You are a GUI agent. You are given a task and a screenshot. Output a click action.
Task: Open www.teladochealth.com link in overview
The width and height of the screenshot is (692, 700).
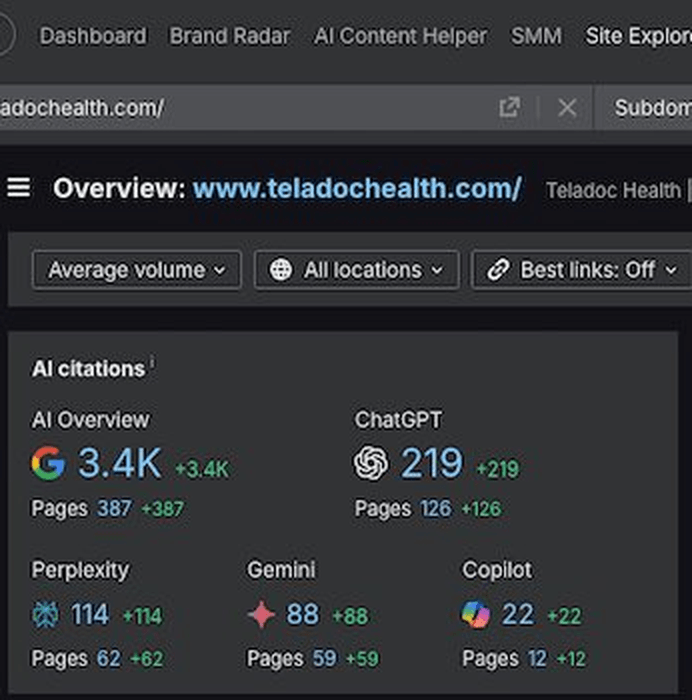coord(357,188)
